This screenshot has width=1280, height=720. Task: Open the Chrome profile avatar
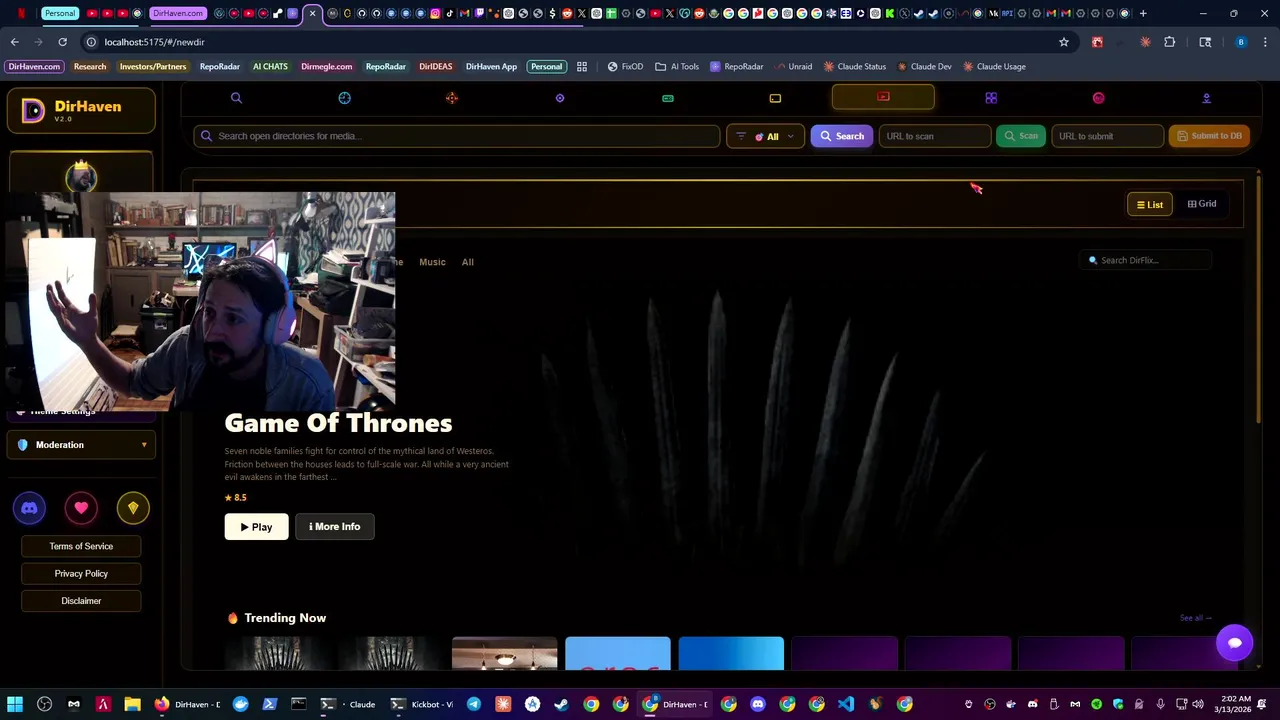[x=1241, y=42]
